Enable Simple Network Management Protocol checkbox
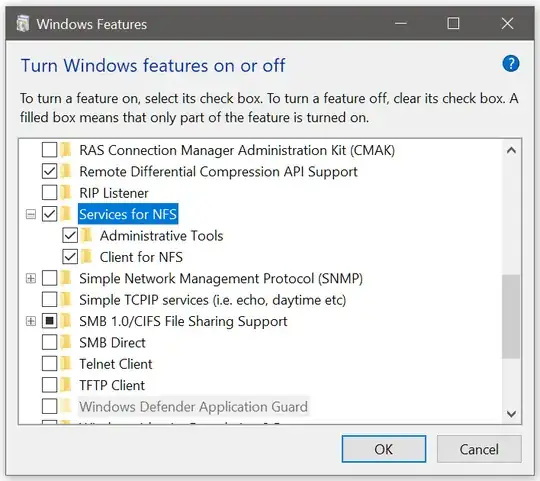The width and height of the screenshot is (540, 481). tap(50, 278)
